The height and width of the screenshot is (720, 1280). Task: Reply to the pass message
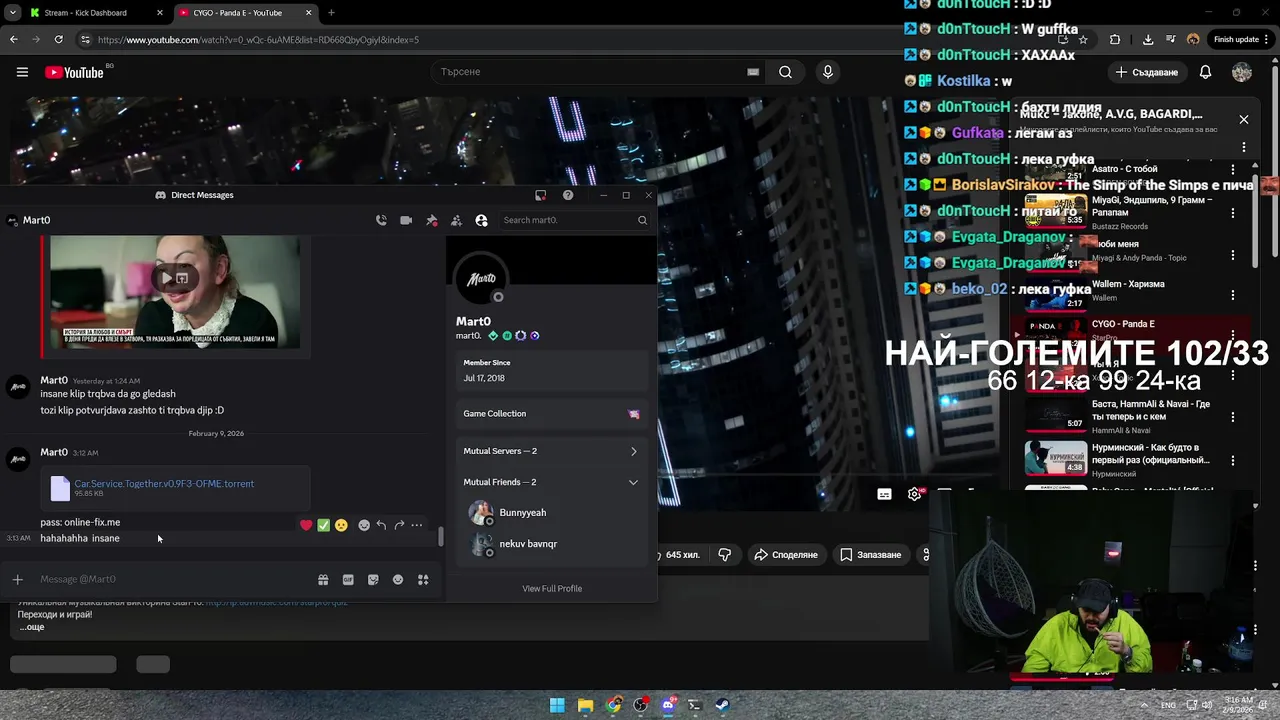[381, 525]
